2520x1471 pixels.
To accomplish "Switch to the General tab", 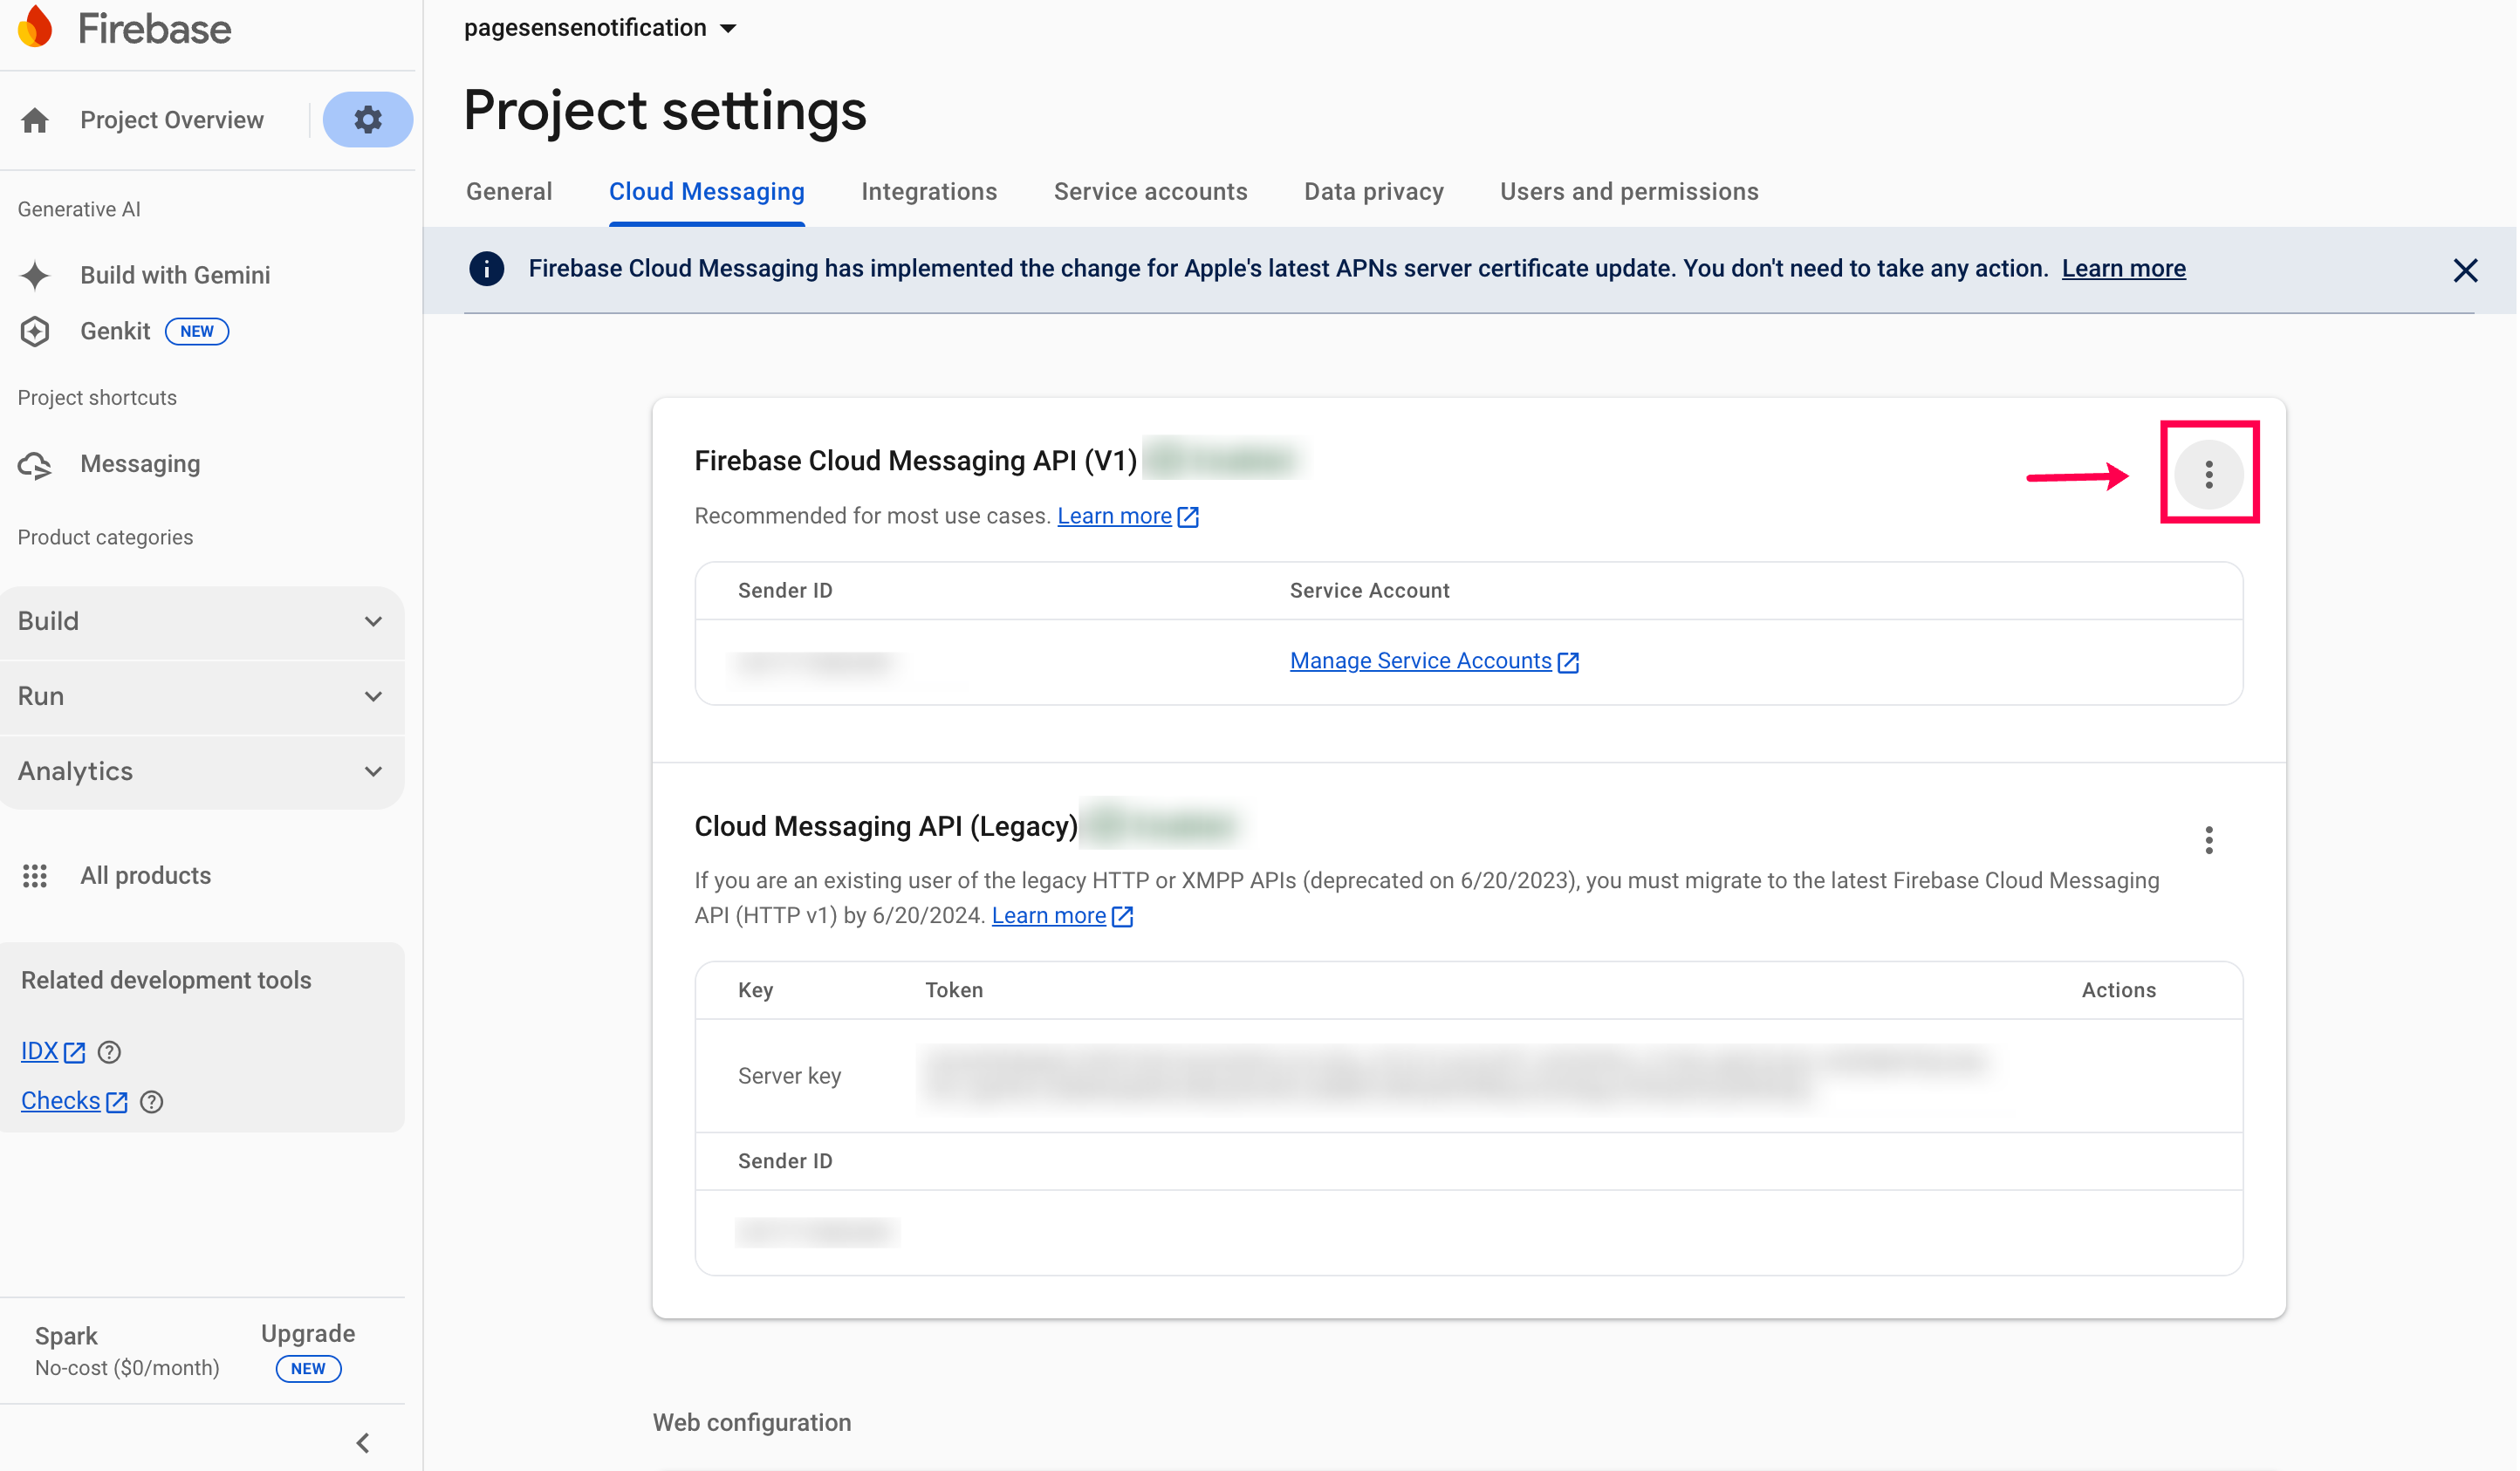I will point(509,192).
